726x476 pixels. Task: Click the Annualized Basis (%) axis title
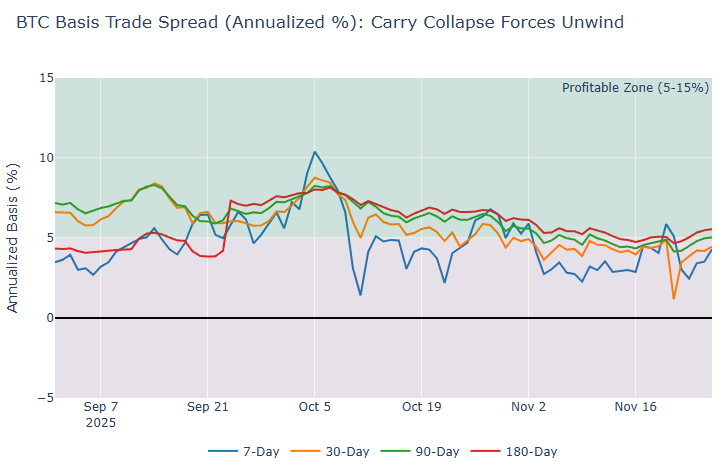pyautogui.click(x=13, y=238)
